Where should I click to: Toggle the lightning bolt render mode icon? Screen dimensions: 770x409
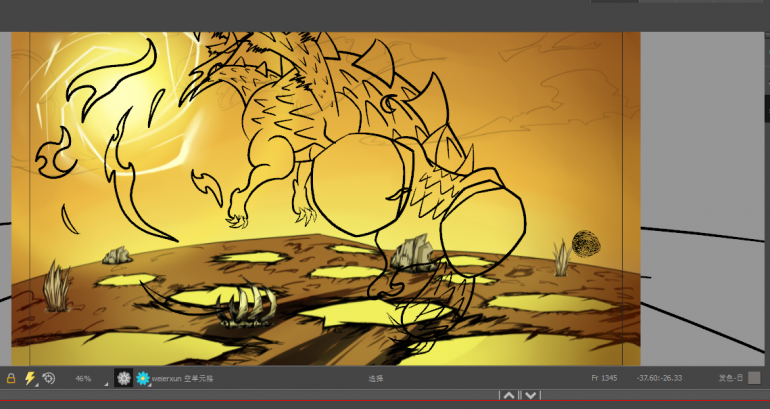(30, 379)
